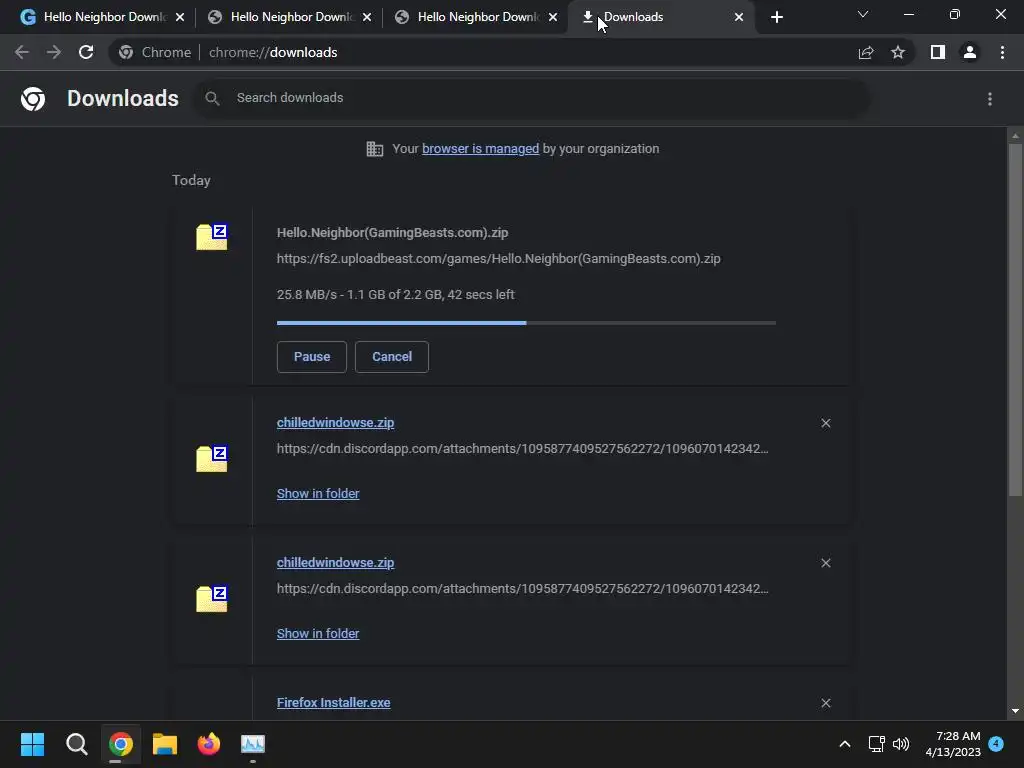Open network status tray icon
1024x768 pixels.
coord(876,744)
